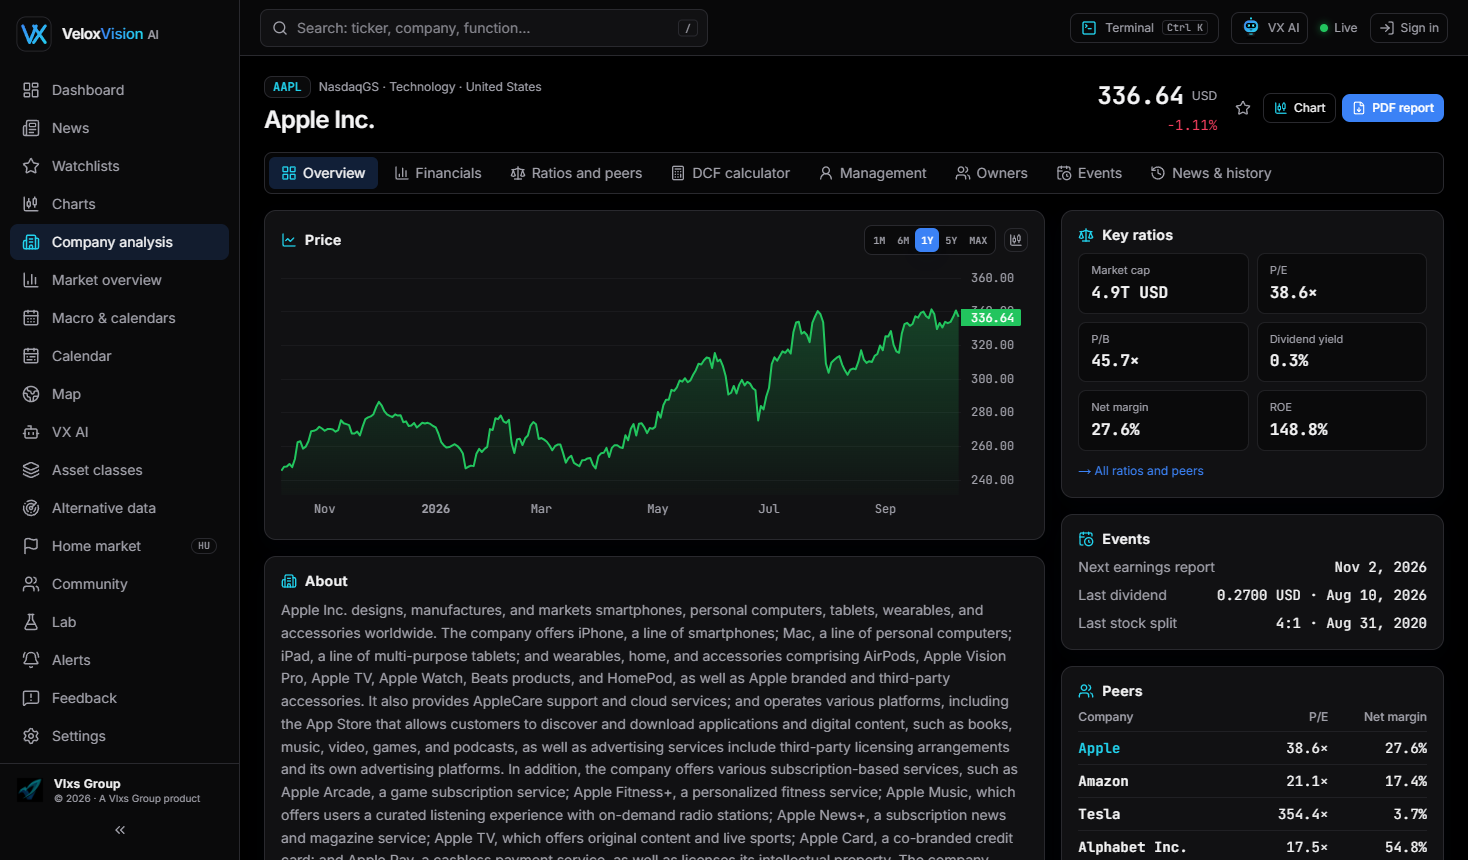Open Alternative data section
Screen dimensions: 1468x860
tap(119, 508)
